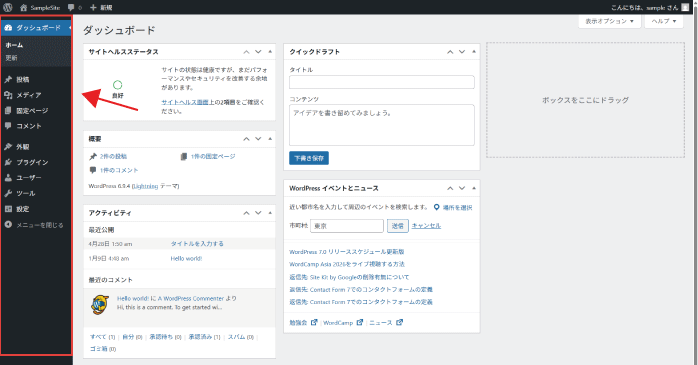698x365 pixels.
Task: Open Lightning theme link
Action: pyautogui.click(x=146, y=187)
